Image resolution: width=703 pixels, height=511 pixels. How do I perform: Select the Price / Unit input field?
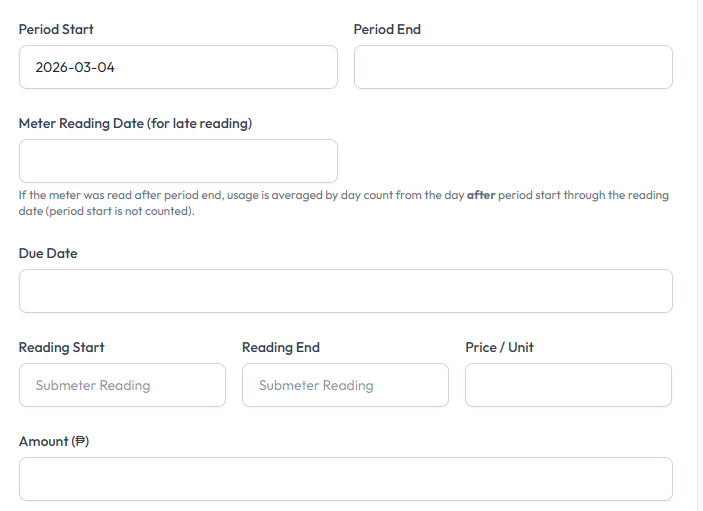tap(568, 385)
